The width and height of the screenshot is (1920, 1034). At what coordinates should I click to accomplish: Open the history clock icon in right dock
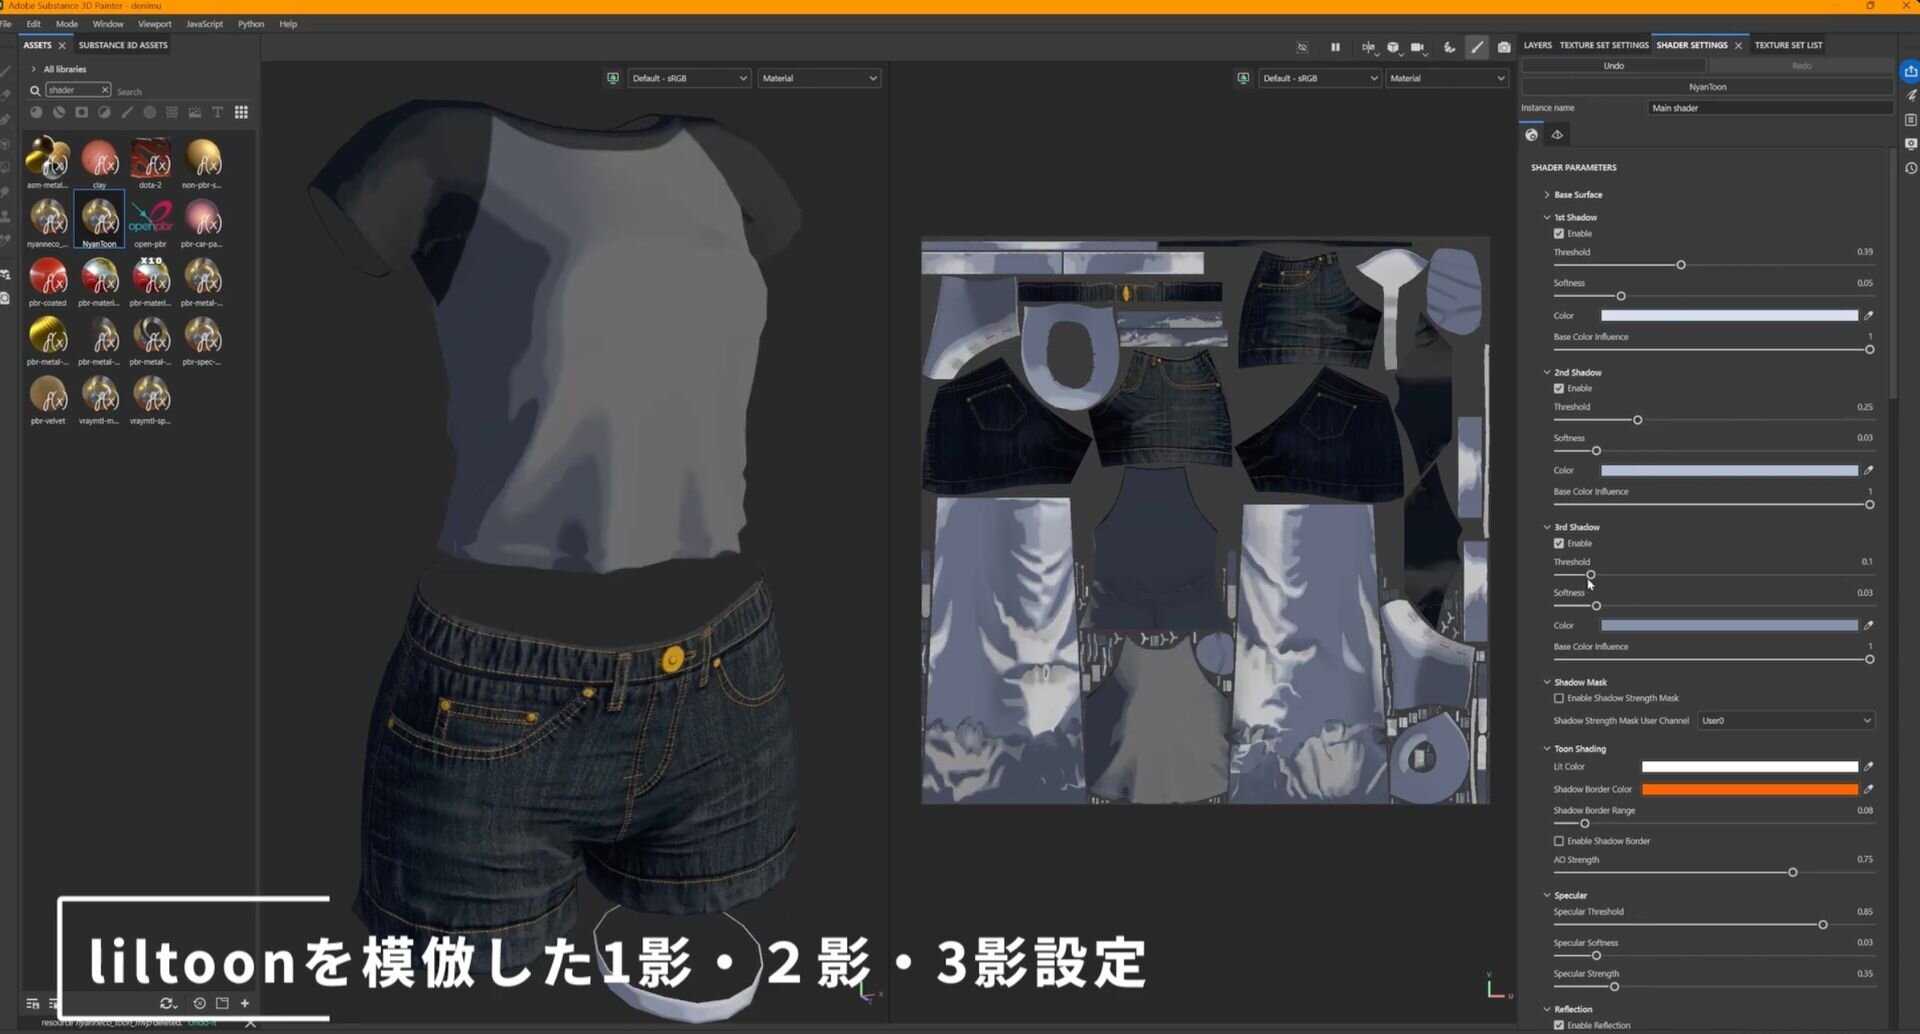point(1910,168)
